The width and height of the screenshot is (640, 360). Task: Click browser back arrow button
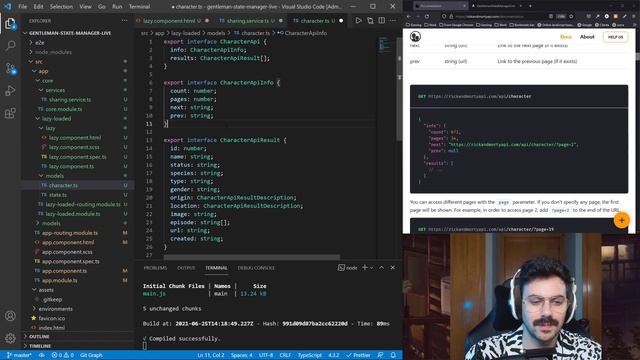[409, 16]
